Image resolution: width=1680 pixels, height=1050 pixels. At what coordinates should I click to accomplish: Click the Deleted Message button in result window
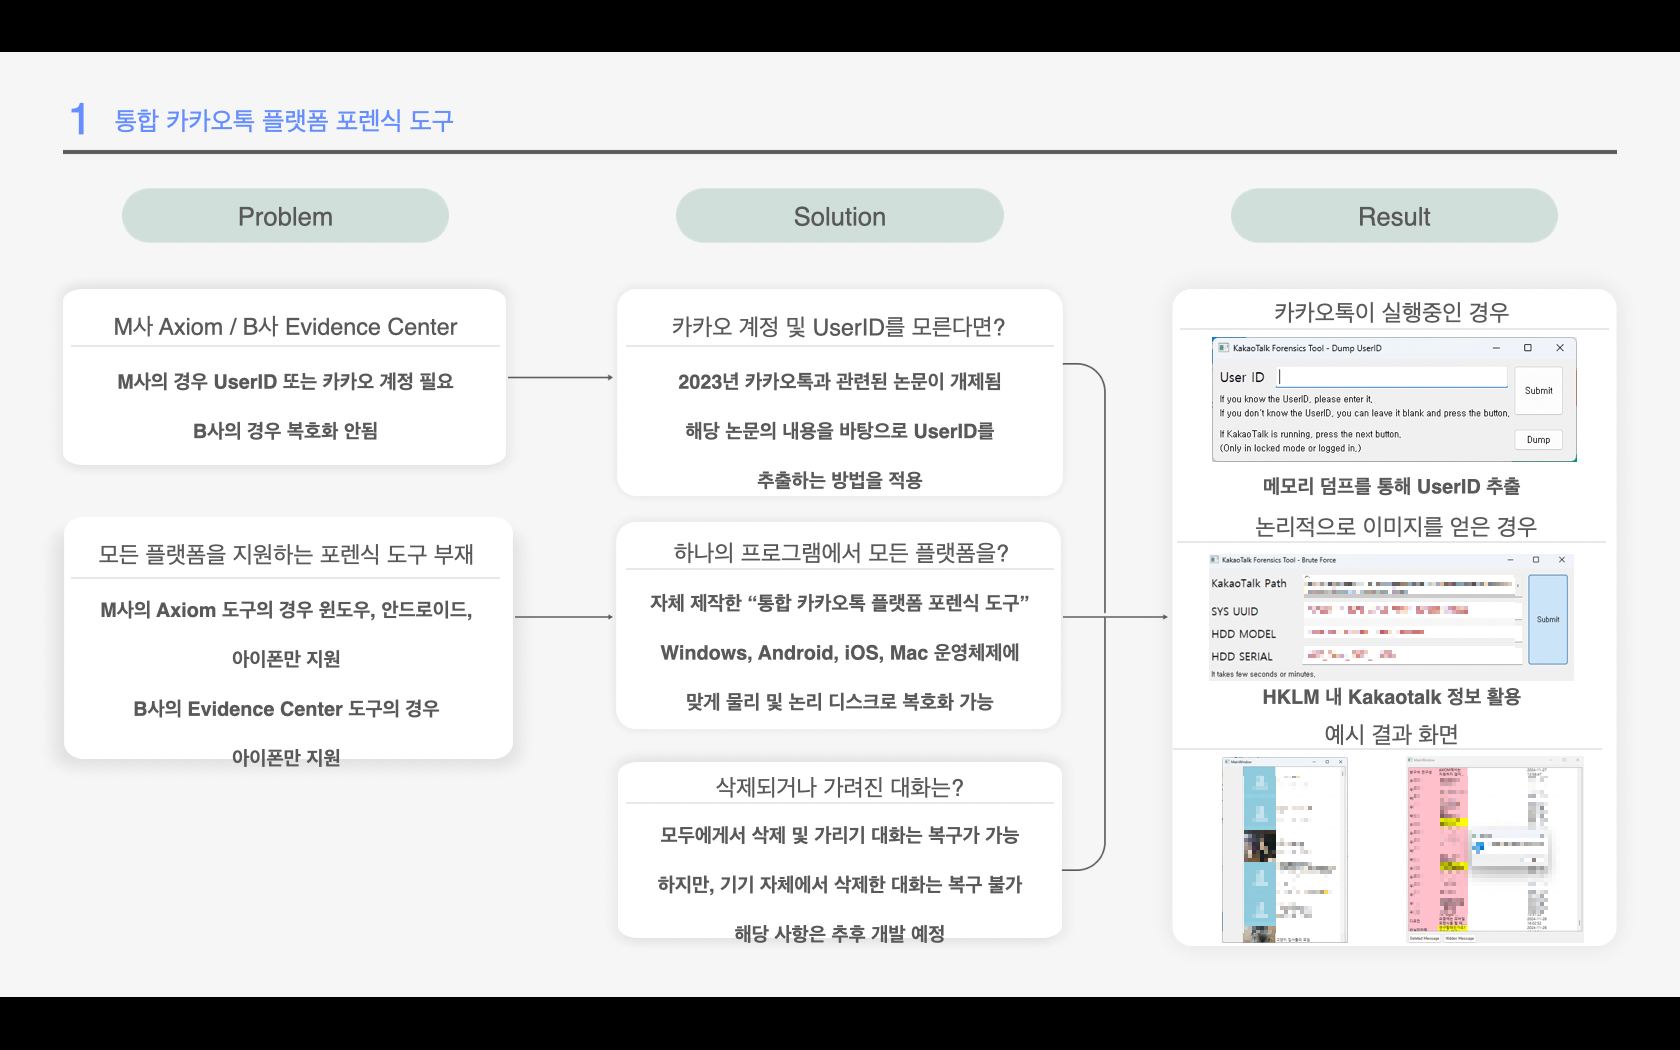coord(1424,938)
